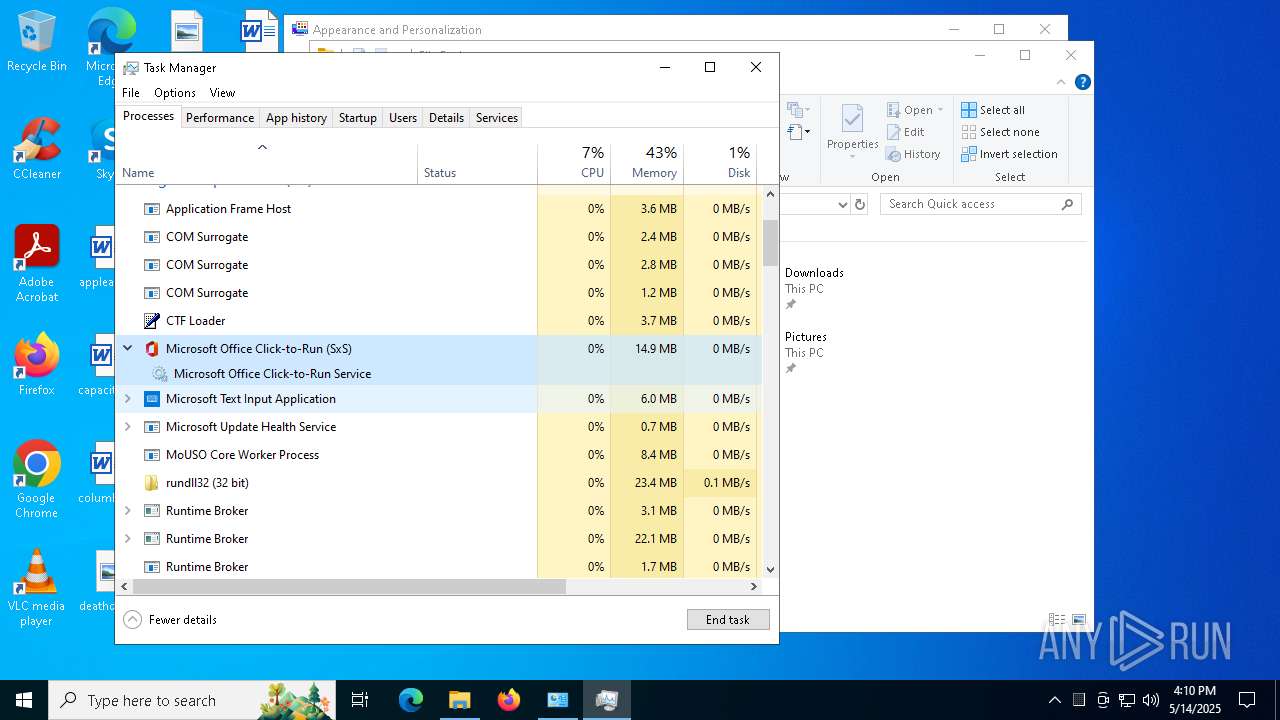Click the Fewer details arrow icon
The height and width of the screenshot is (720, 1280).
point(133,620)
